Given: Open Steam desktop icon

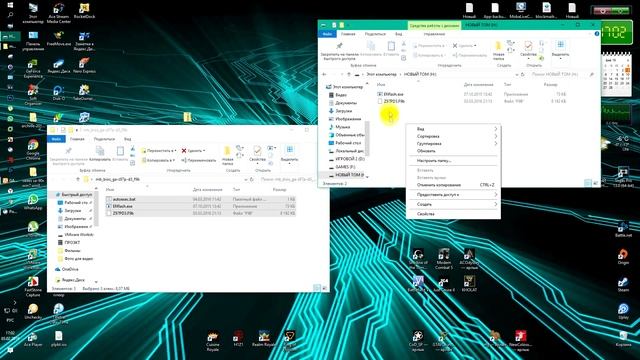Looking at the screenshot, I should click(623, 284).
